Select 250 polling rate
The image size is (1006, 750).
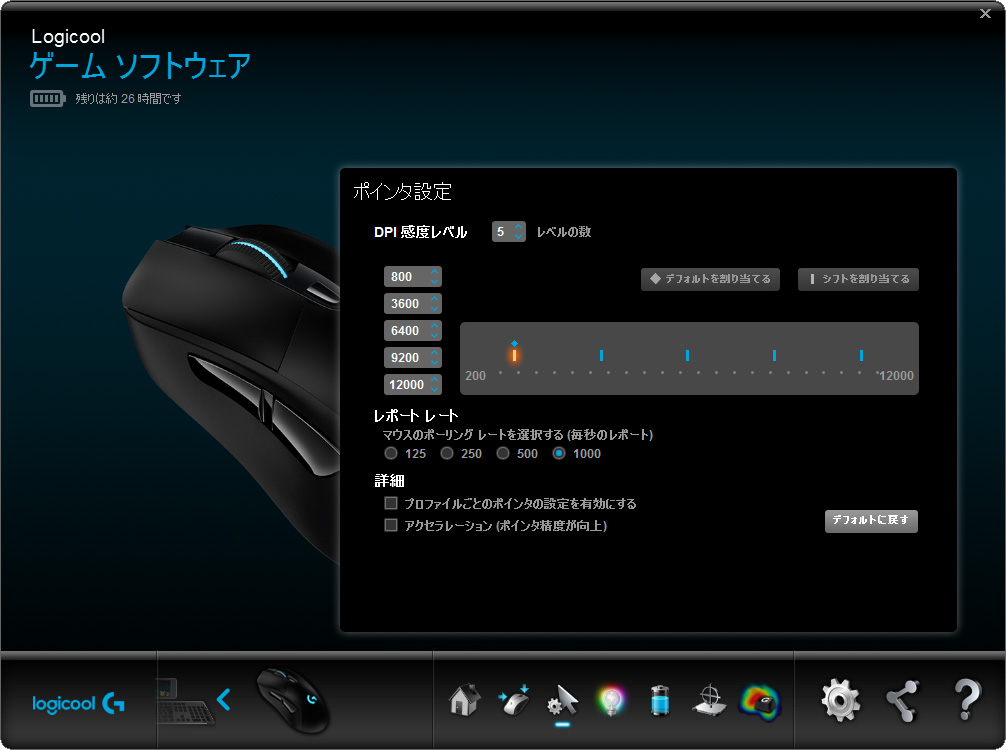447,453
